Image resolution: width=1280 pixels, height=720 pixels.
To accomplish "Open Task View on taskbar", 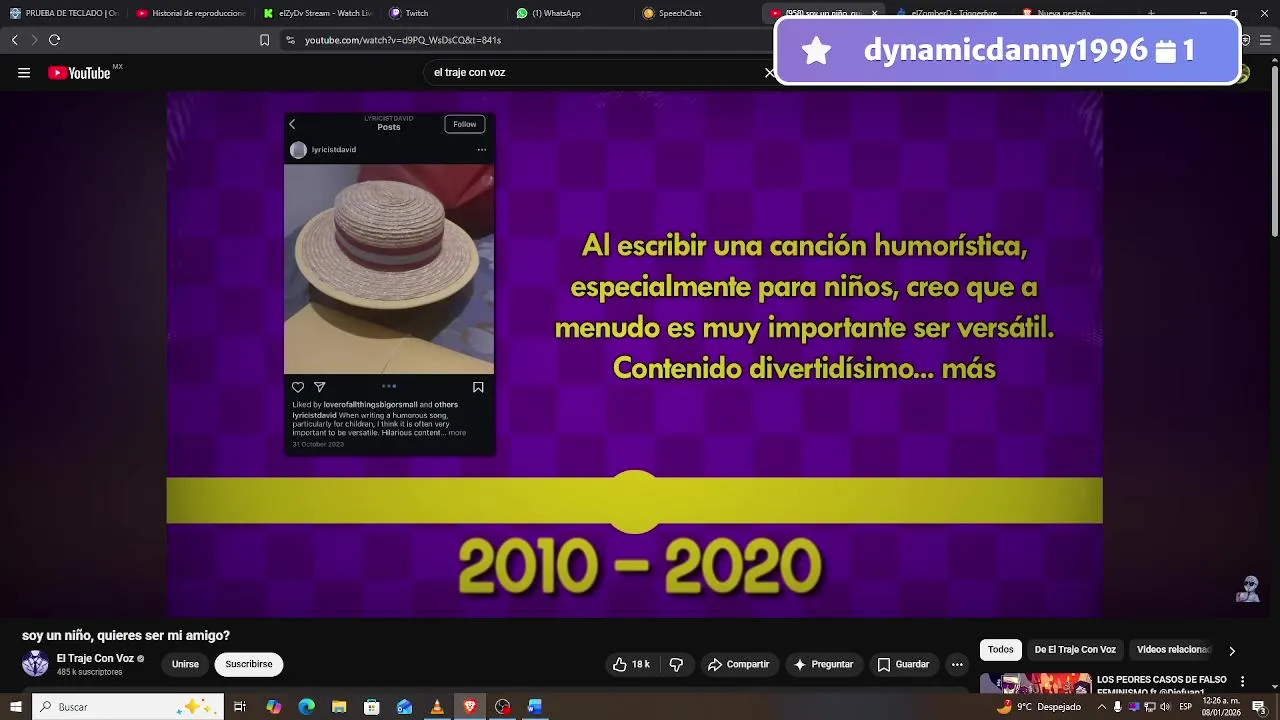I will pyautogui.click(x=240, y=707).
